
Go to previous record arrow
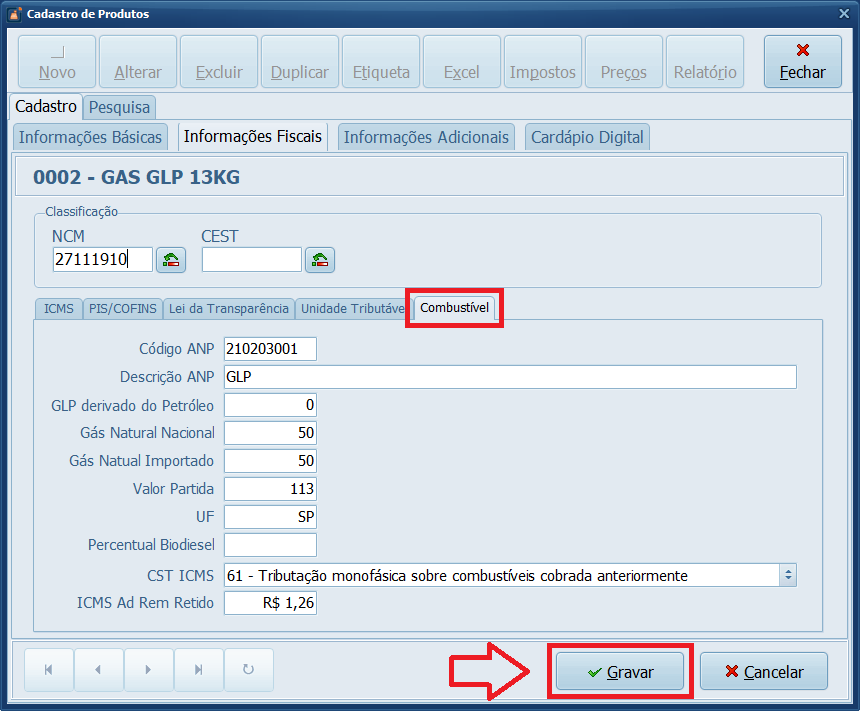coord(98,670)
